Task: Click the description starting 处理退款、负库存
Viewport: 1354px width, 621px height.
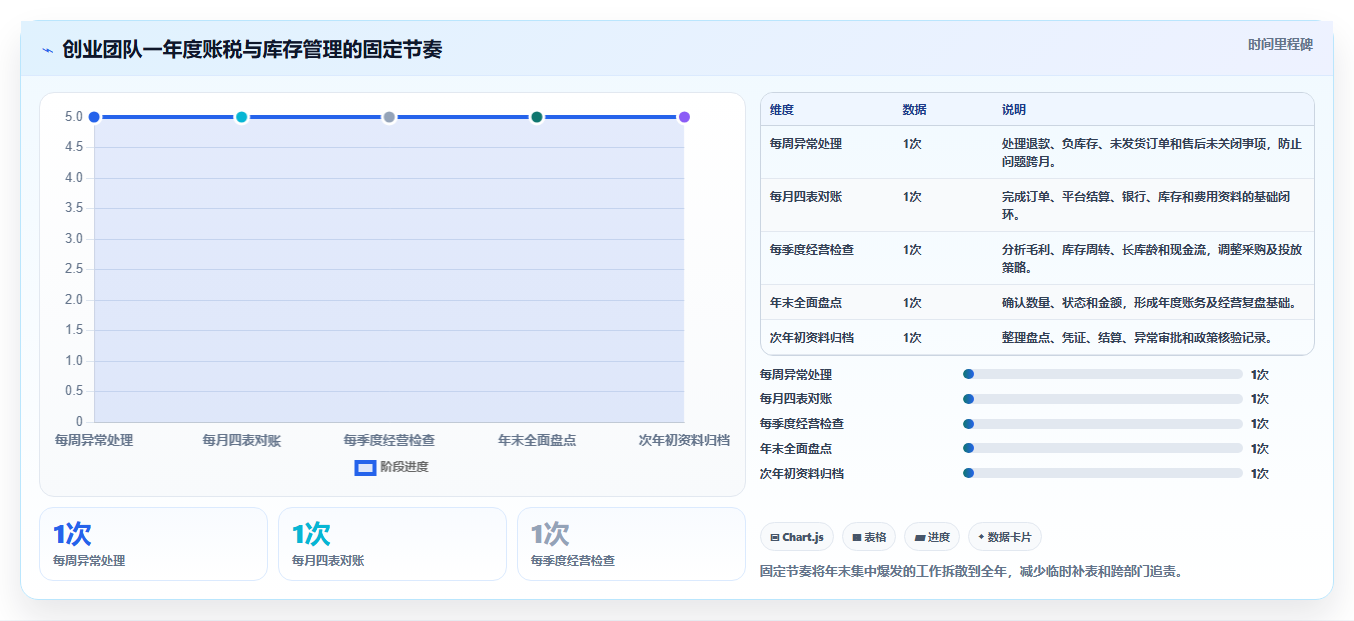Action: [1152, 152]
